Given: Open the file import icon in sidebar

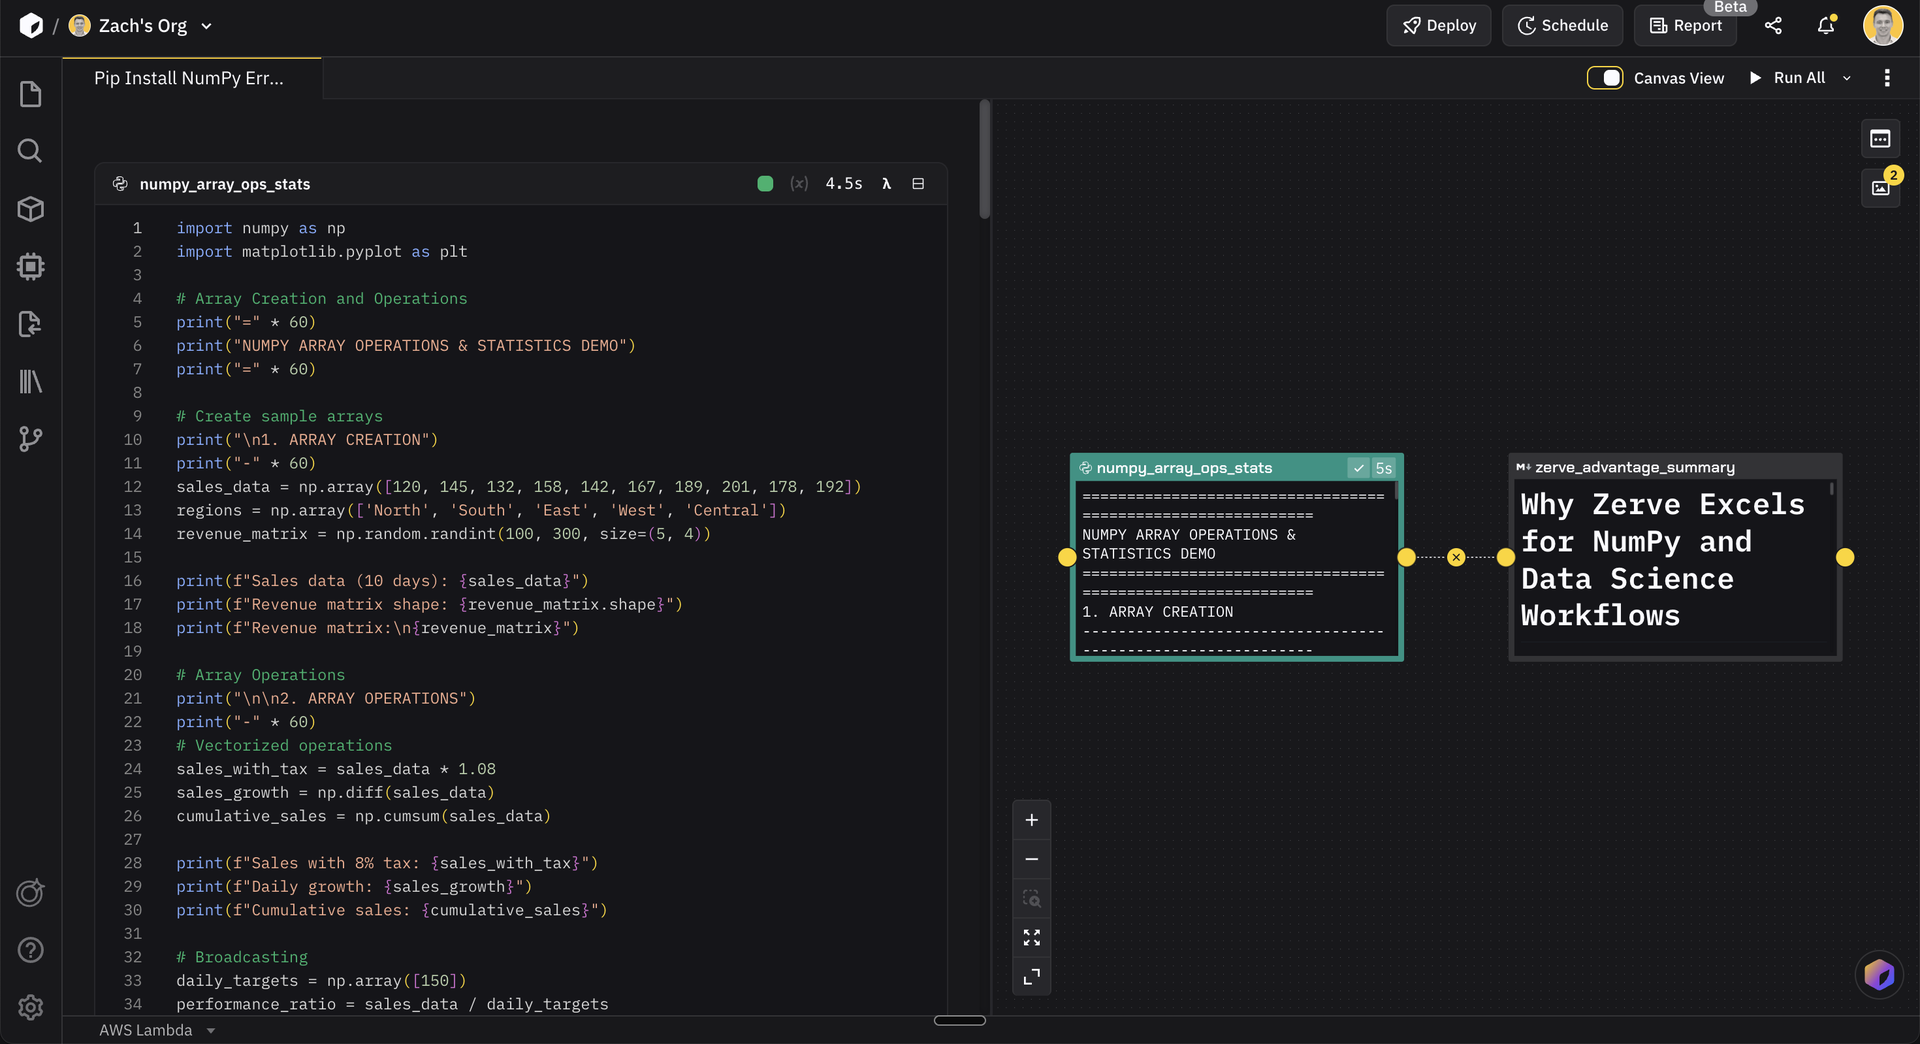Looking at the screenshot, I should (x=31, y=324).
